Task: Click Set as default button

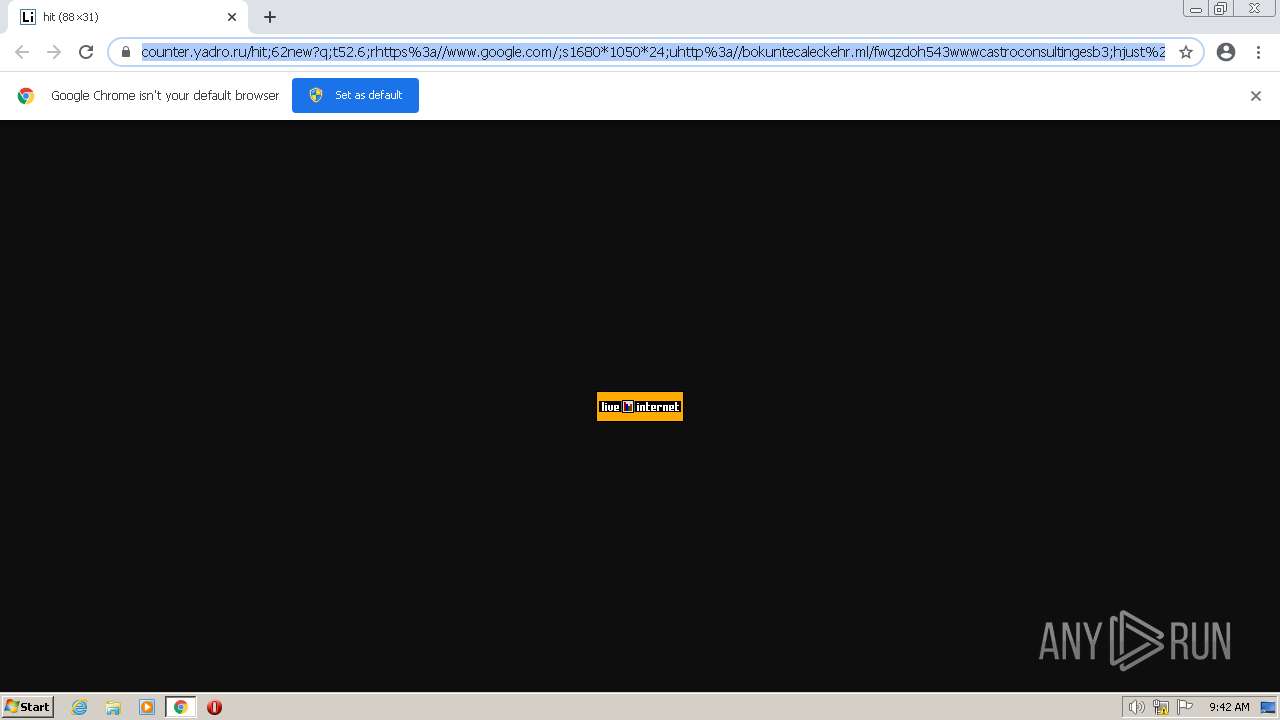Action: 355,95
